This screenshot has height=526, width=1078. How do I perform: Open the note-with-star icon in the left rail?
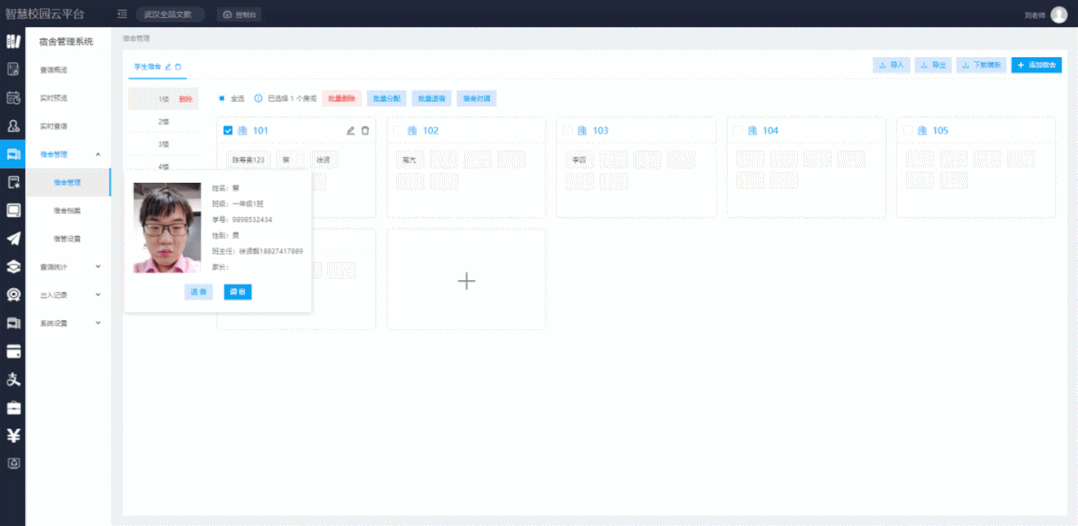point(13,182)
